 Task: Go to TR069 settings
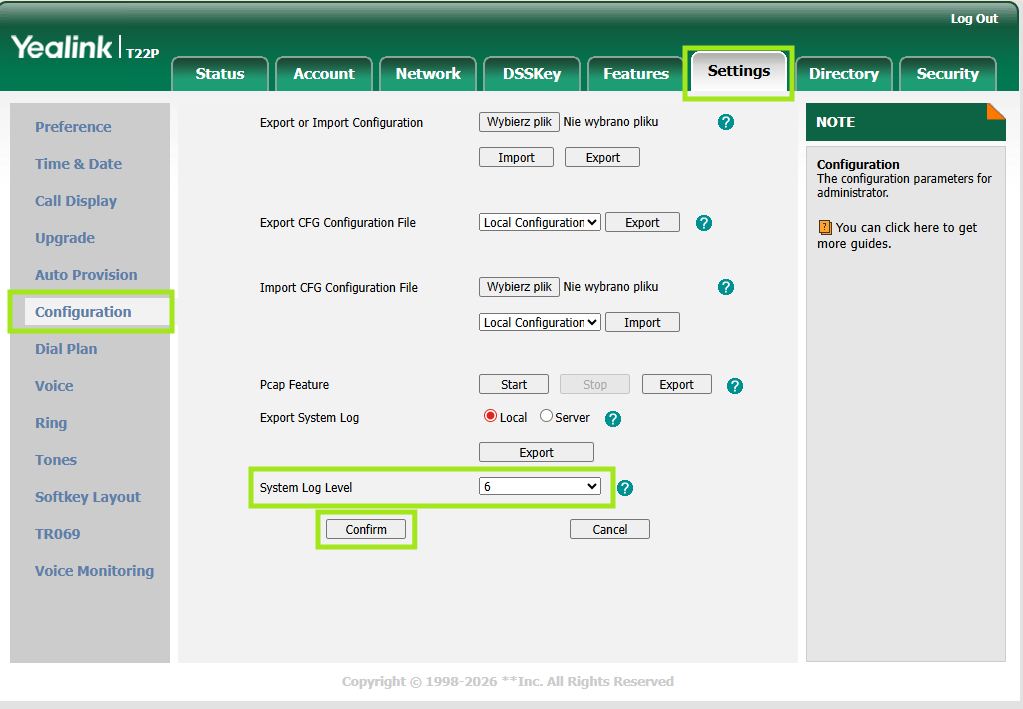[57, 534]
